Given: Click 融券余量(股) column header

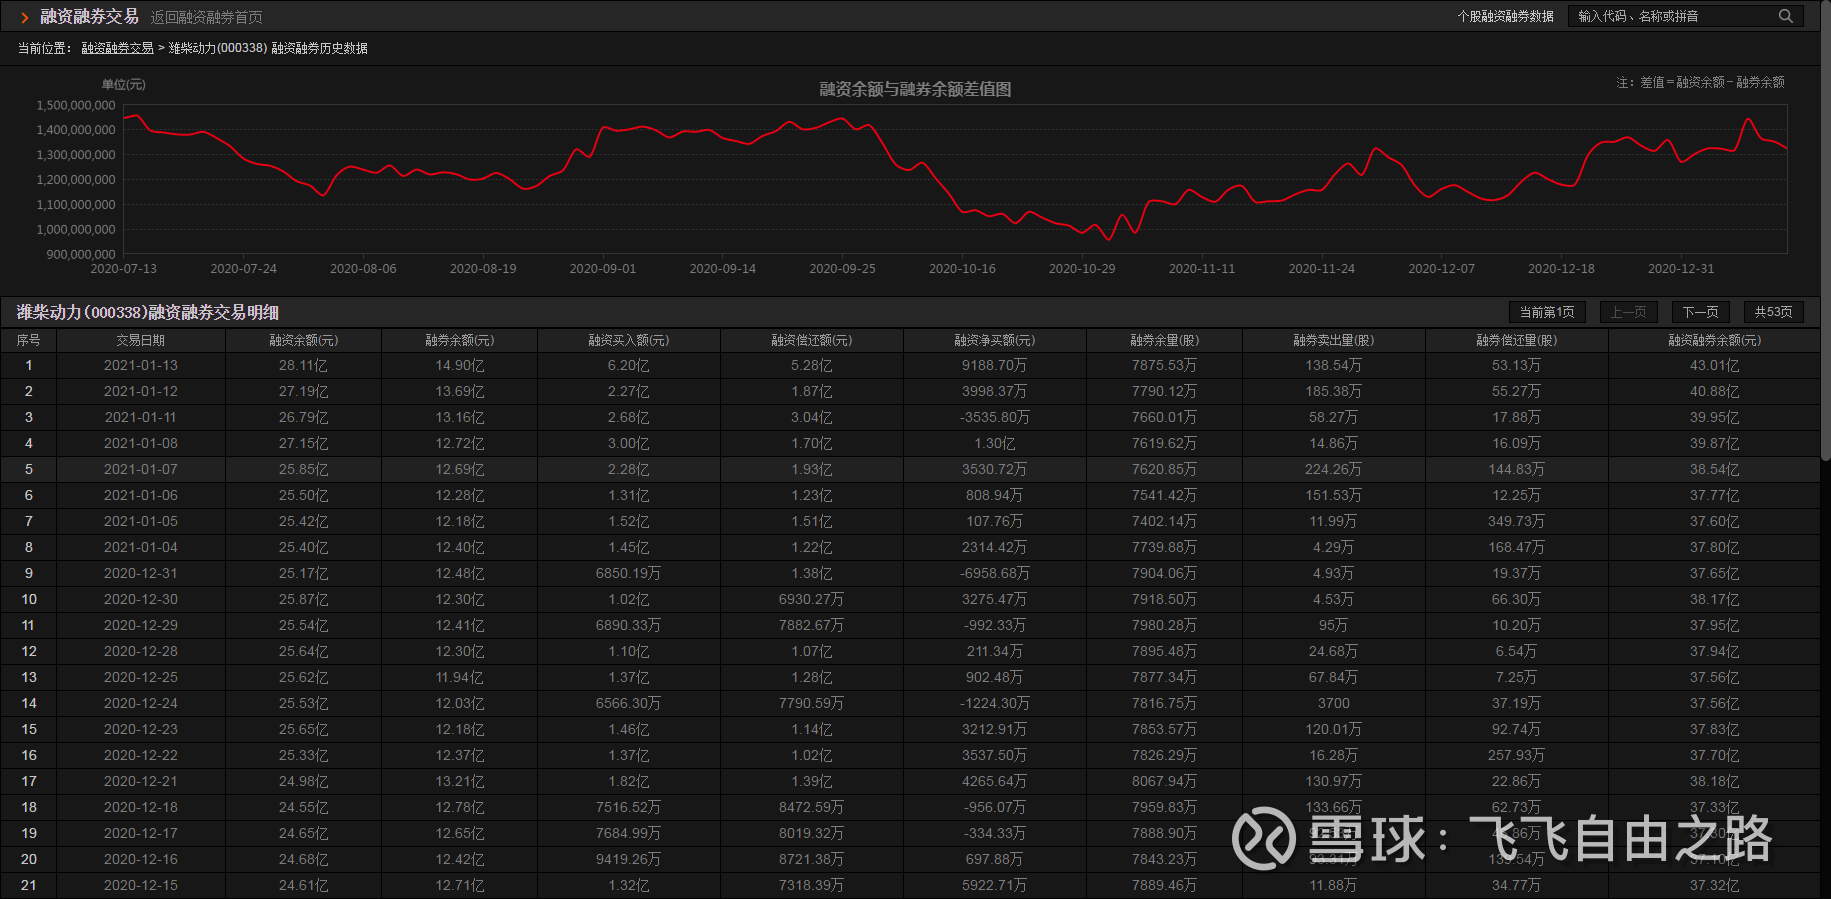Looking at the screenshot, I should coord(1165,340).
